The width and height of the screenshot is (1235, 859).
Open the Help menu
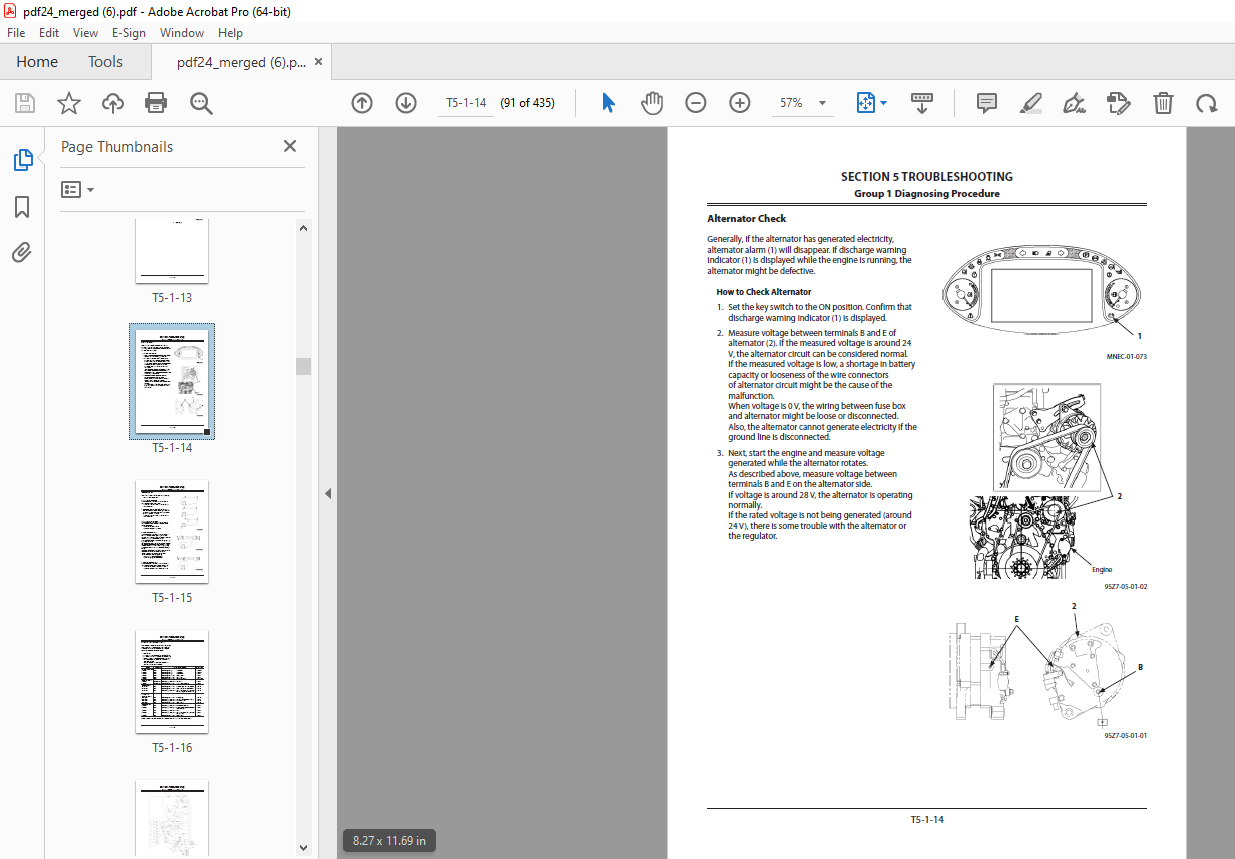[231, 32]
